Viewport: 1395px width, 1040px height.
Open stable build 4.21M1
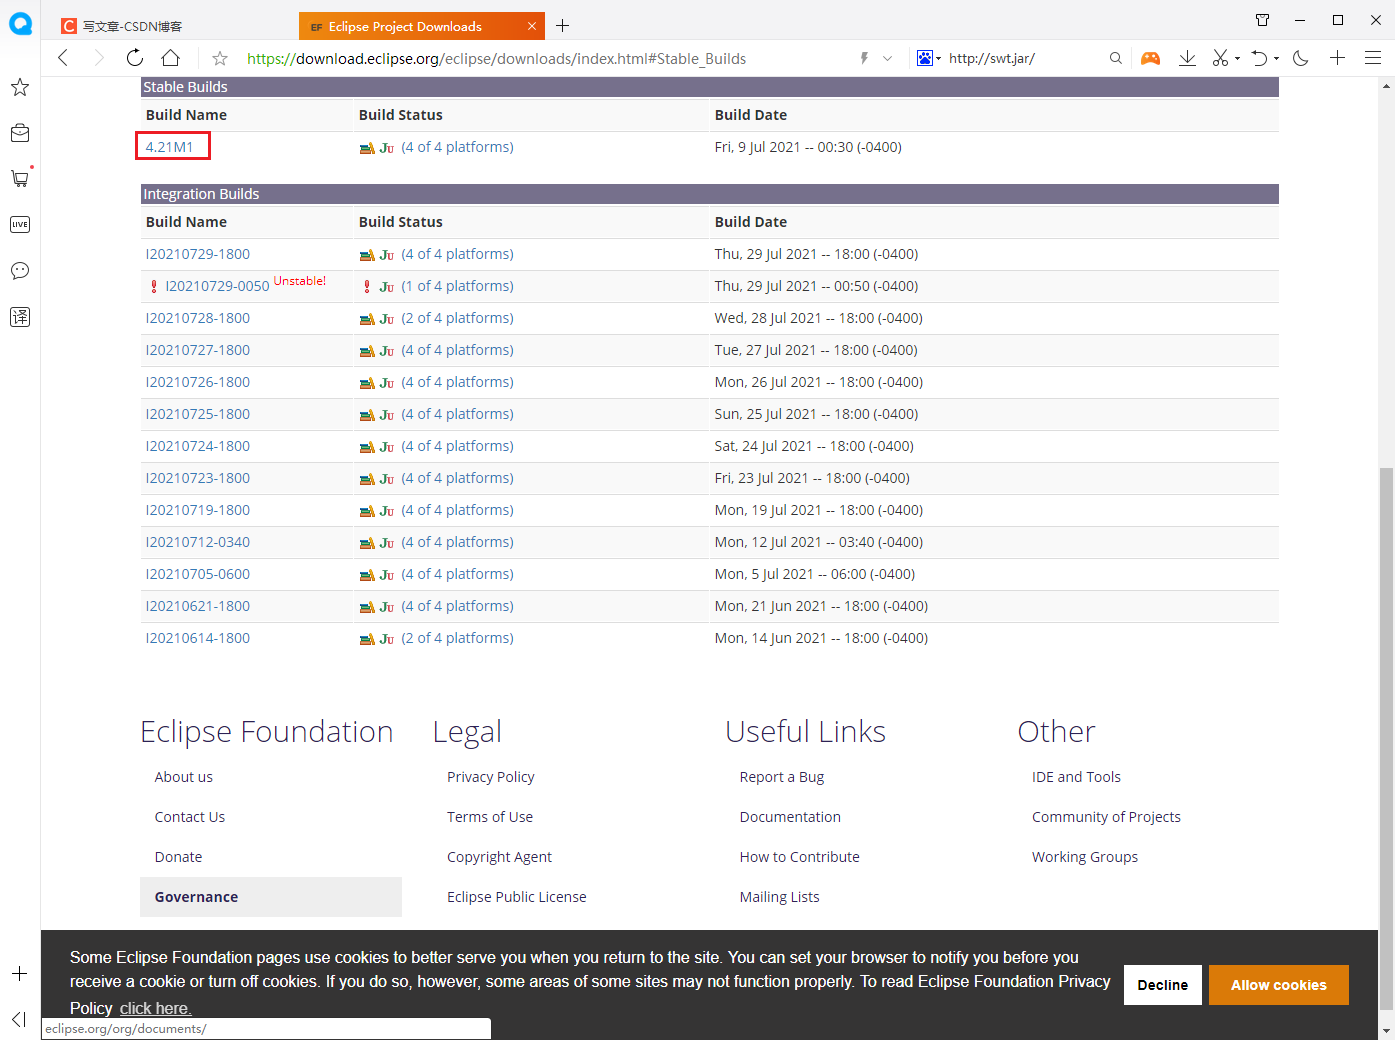coord(169,147)
